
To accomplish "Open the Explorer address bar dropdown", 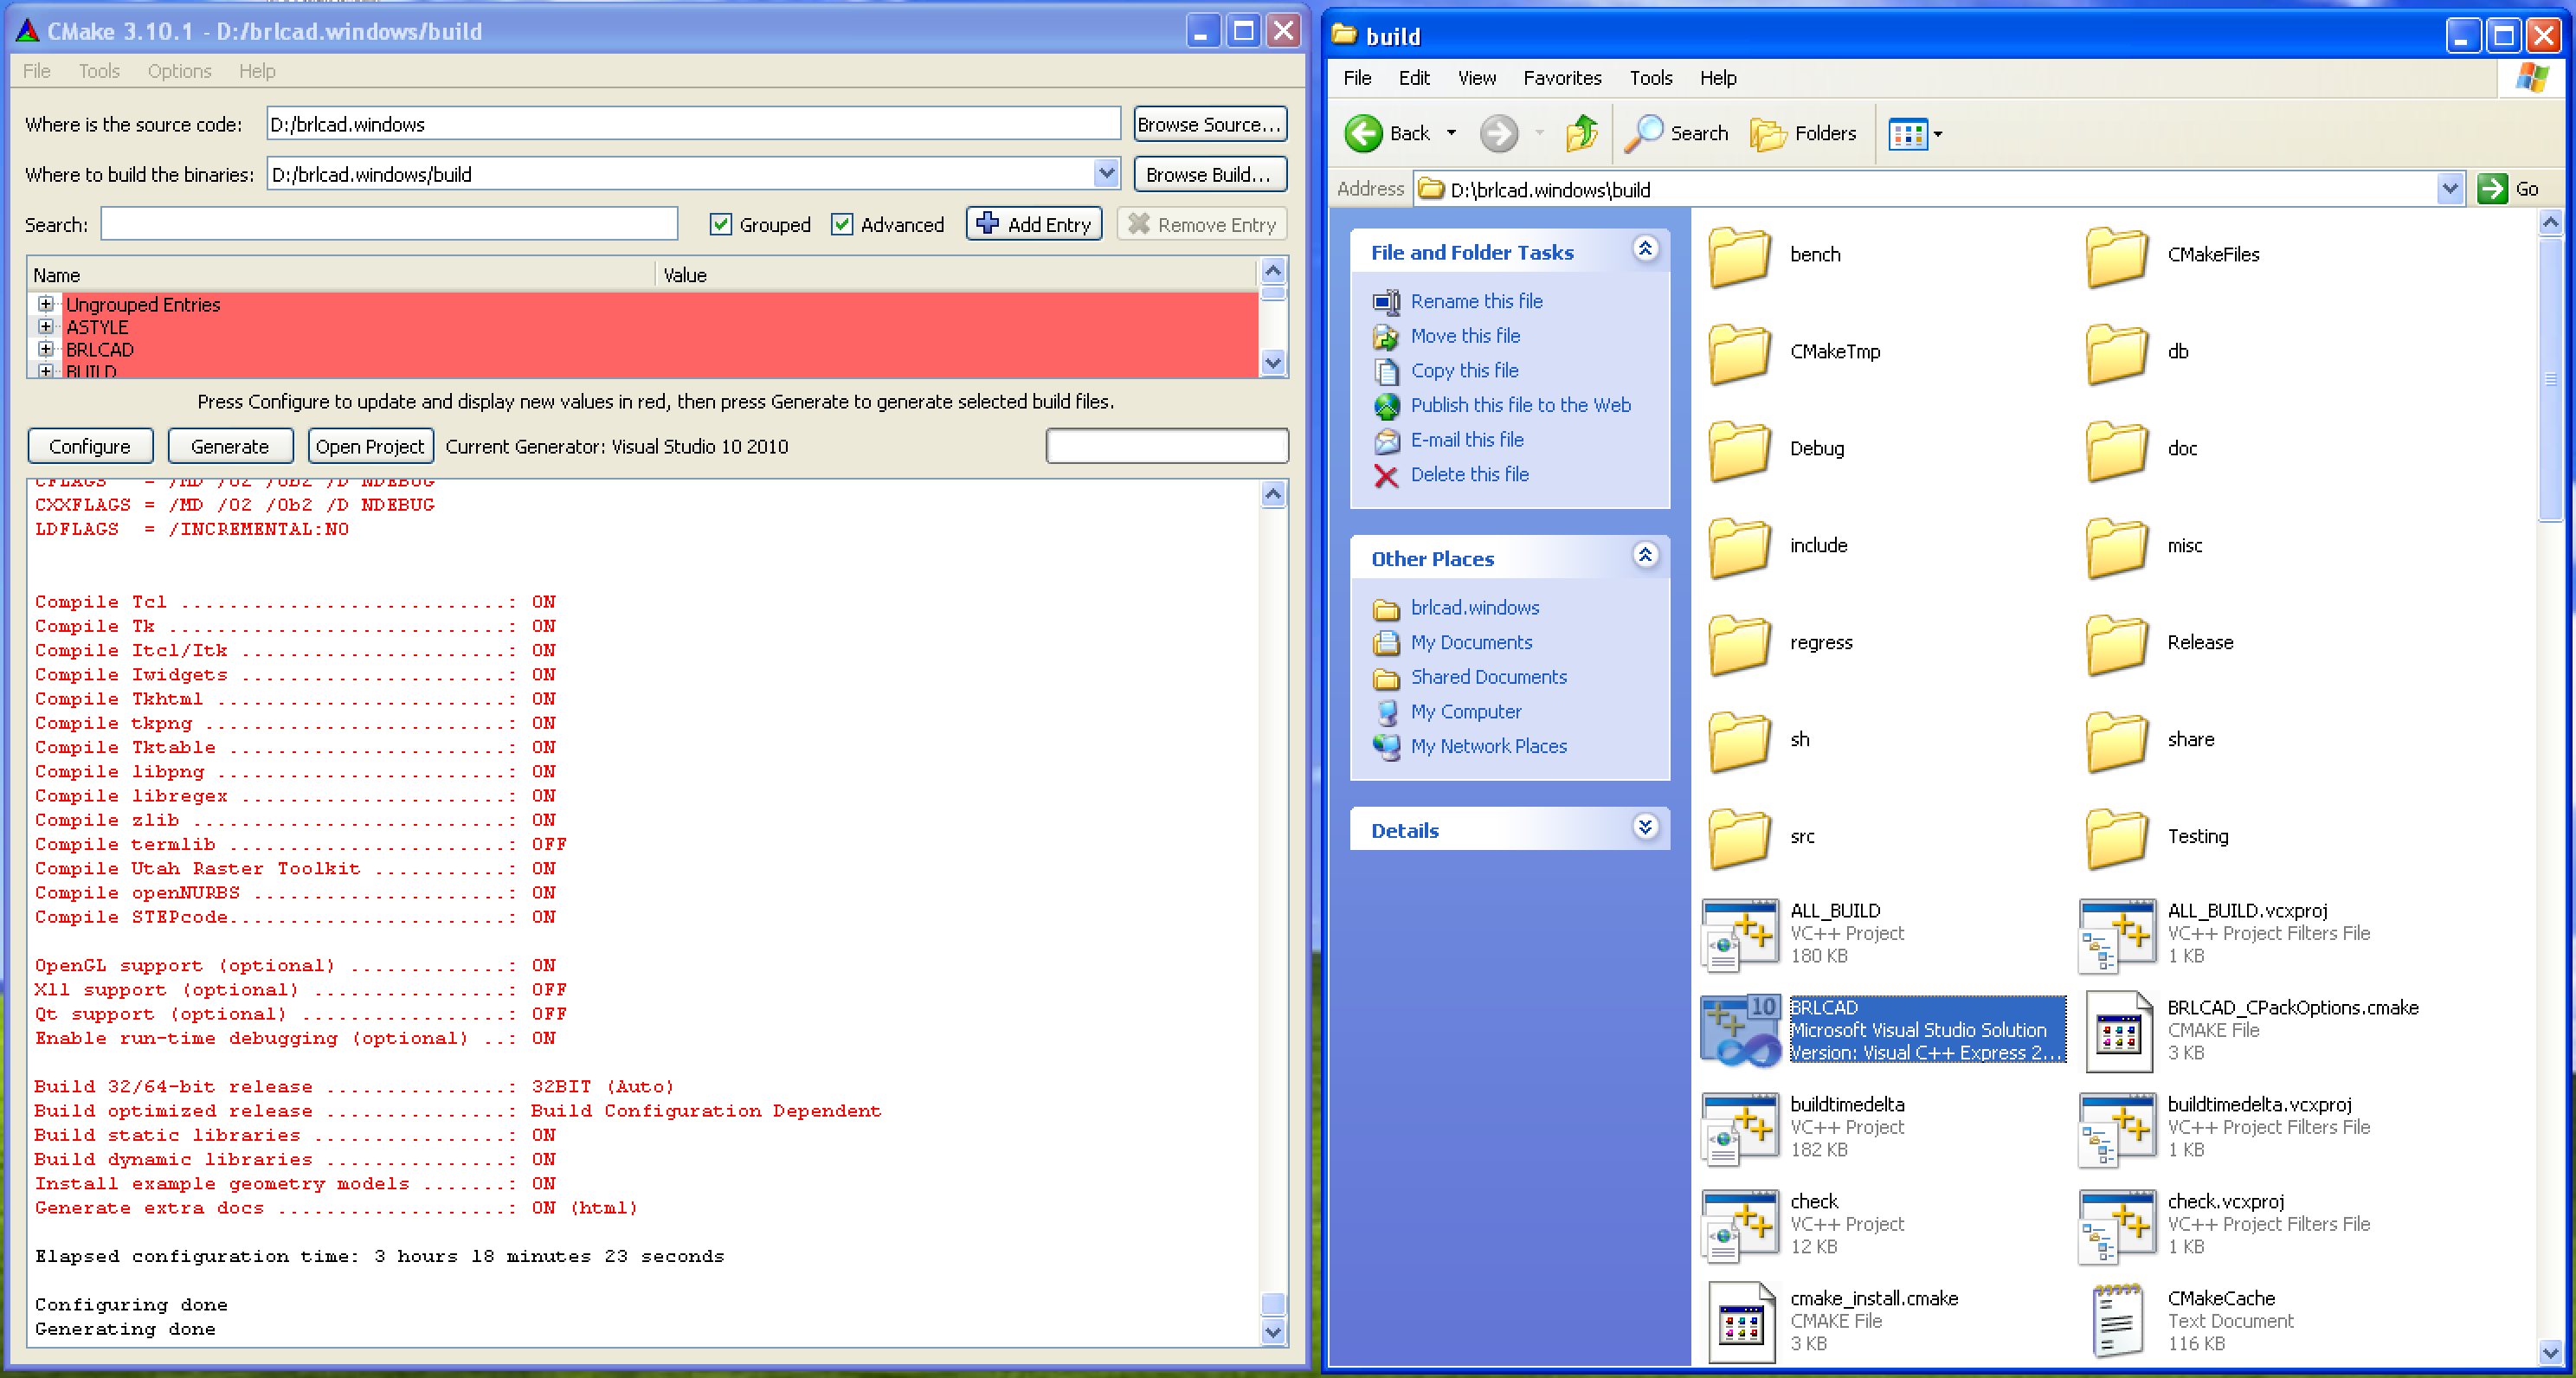I will (2449, 188).
